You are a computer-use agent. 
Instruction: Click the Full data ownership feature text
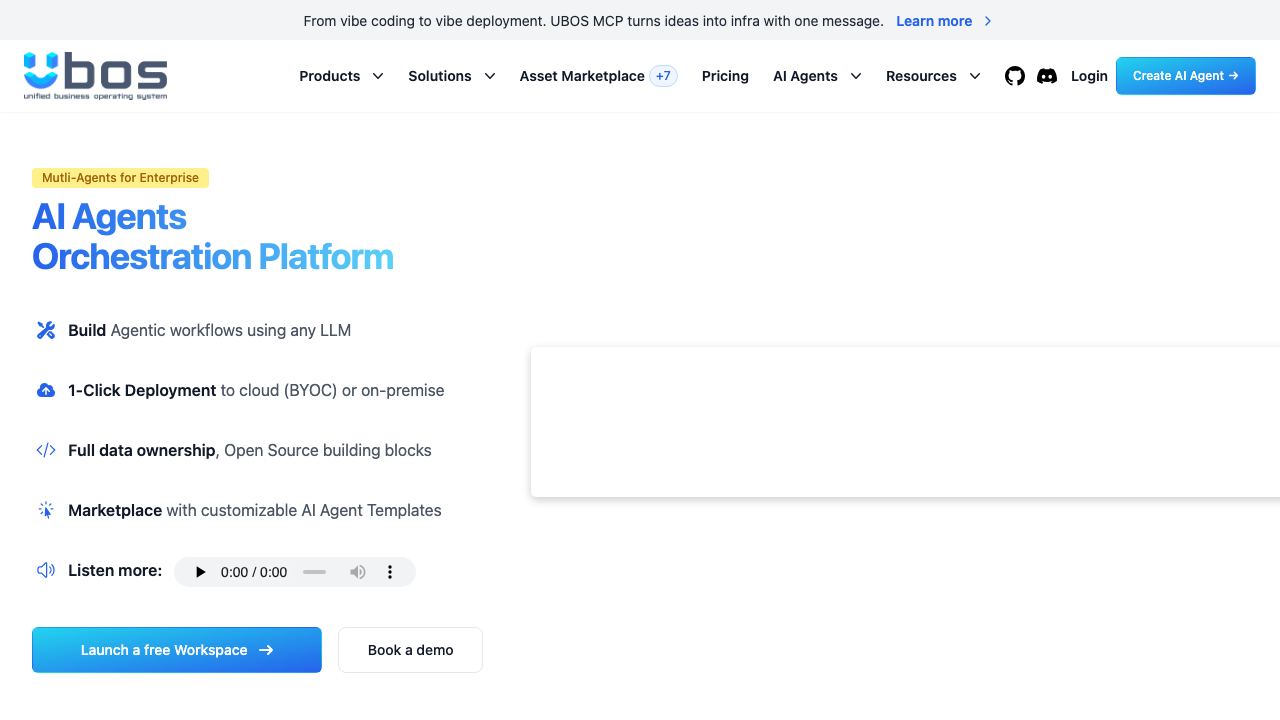coord(250,450)
